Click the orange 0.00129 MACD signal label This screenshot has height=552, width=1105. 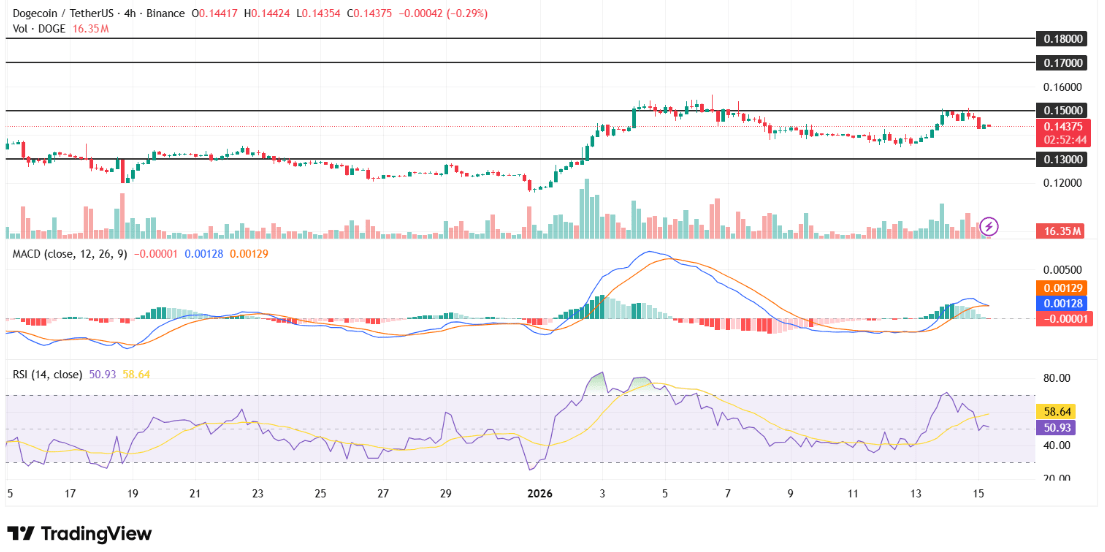[x=1063, y=288]
